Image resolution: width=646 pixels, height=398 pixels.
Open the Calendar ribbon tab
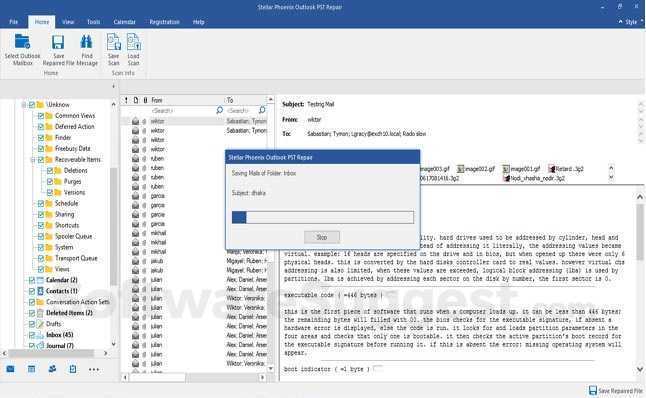pyautogui.click(x=124, y=22)
